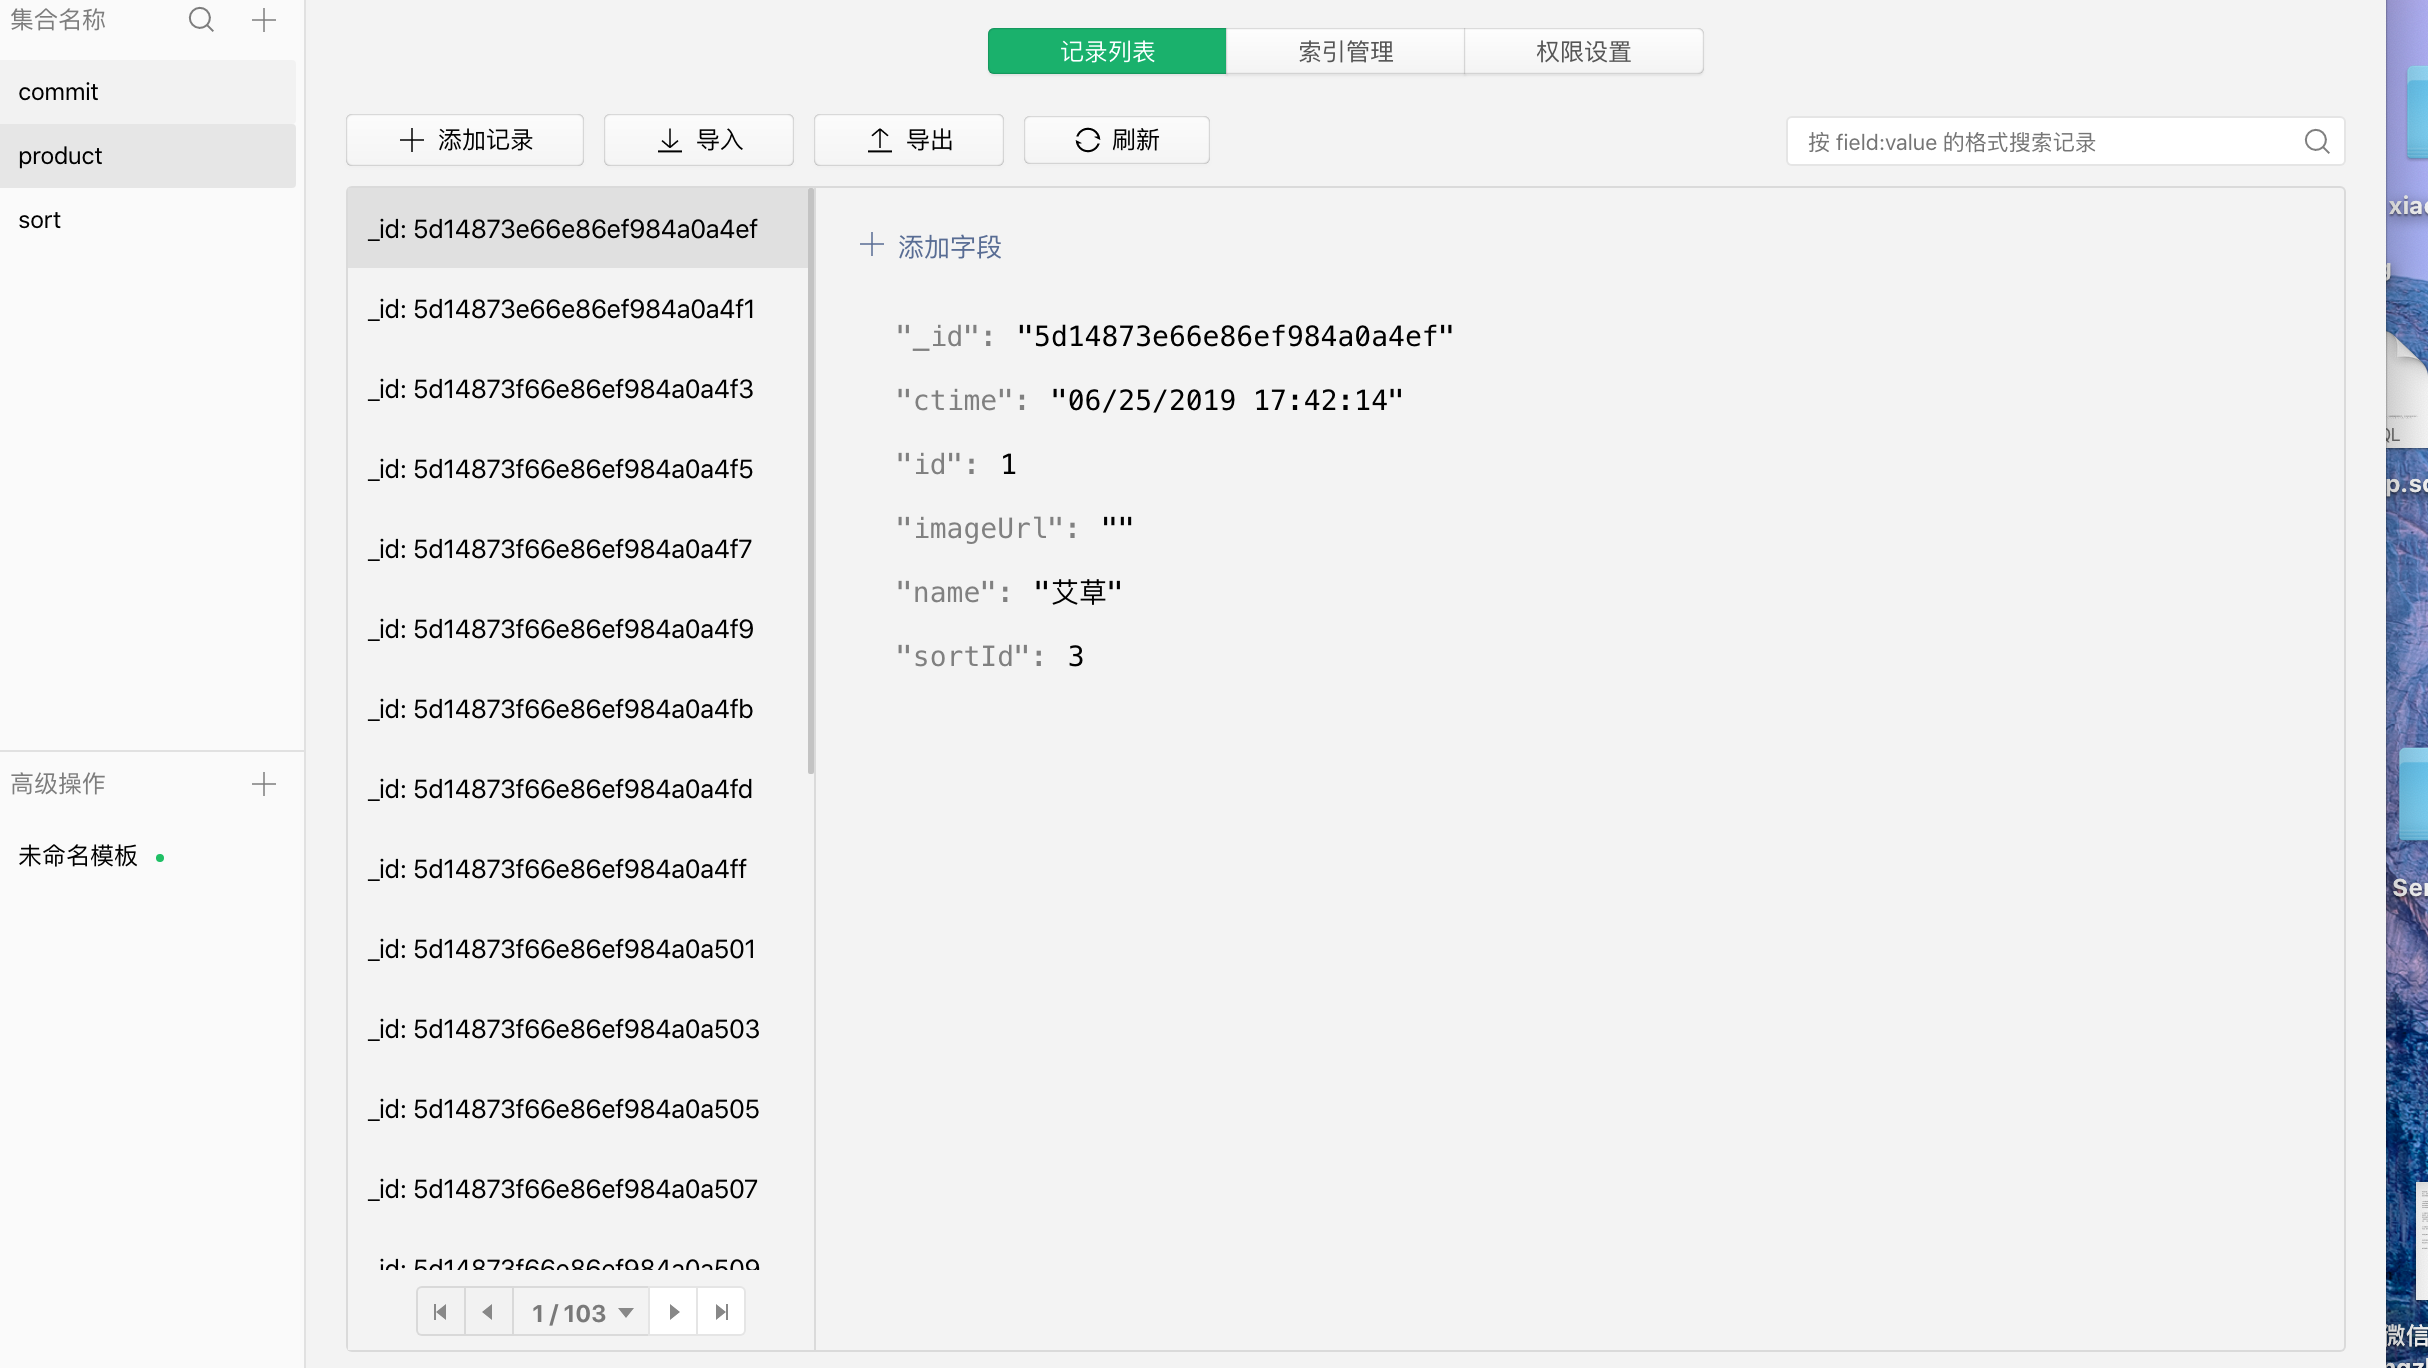Click the 导入 import button
Viewport: 2428px width, 1368px height.
(x=699, y=140)
